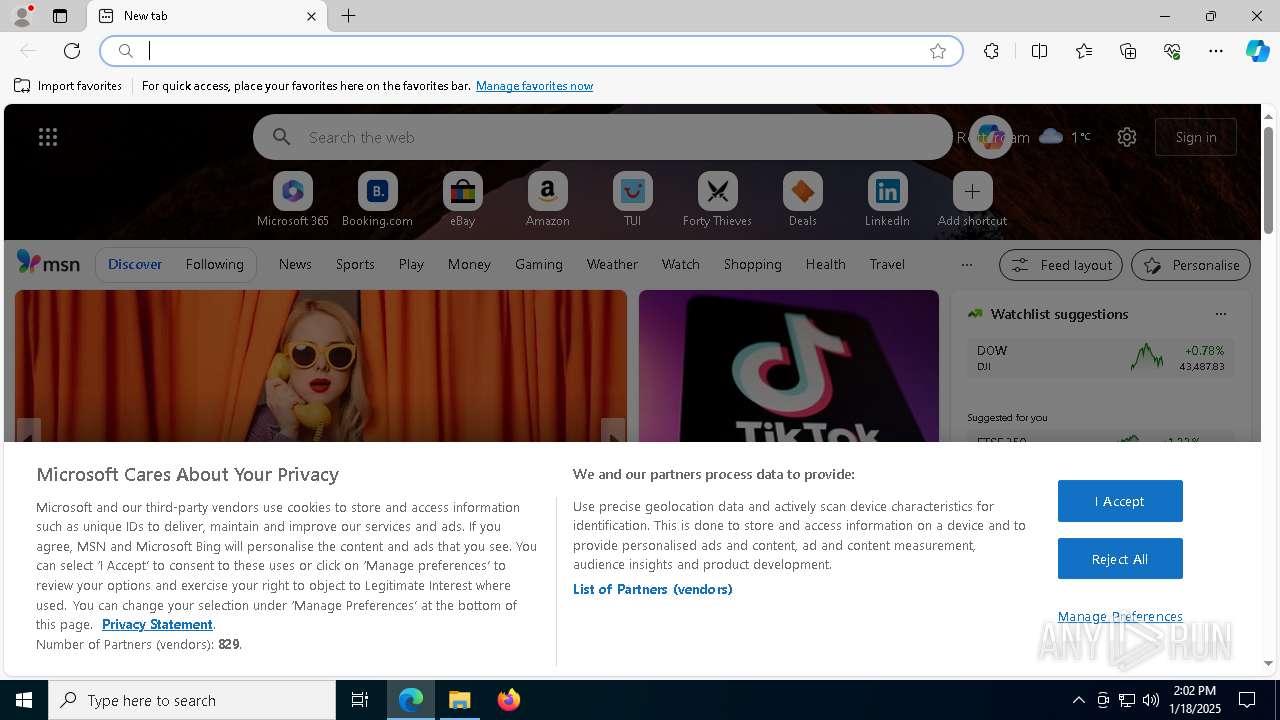
Task: Launch the Forty Thieves shortcut
Action: tap(717, 199)
